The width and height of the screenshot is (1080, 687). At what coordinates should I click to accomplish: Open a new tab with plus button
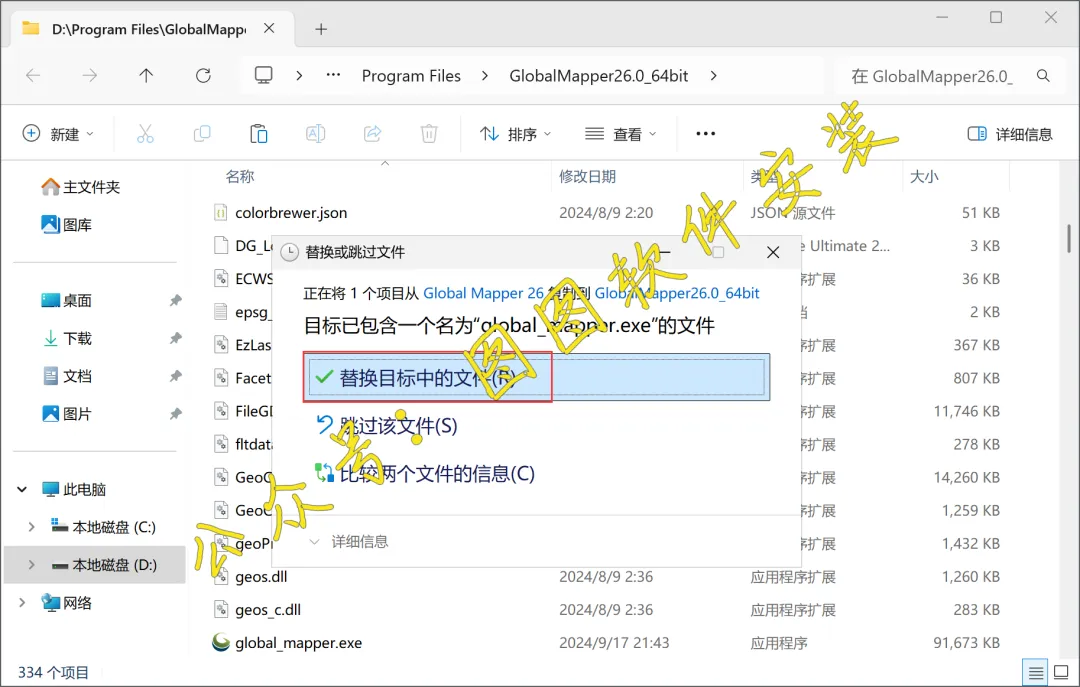pyautogui.click(x=321, y=29)
